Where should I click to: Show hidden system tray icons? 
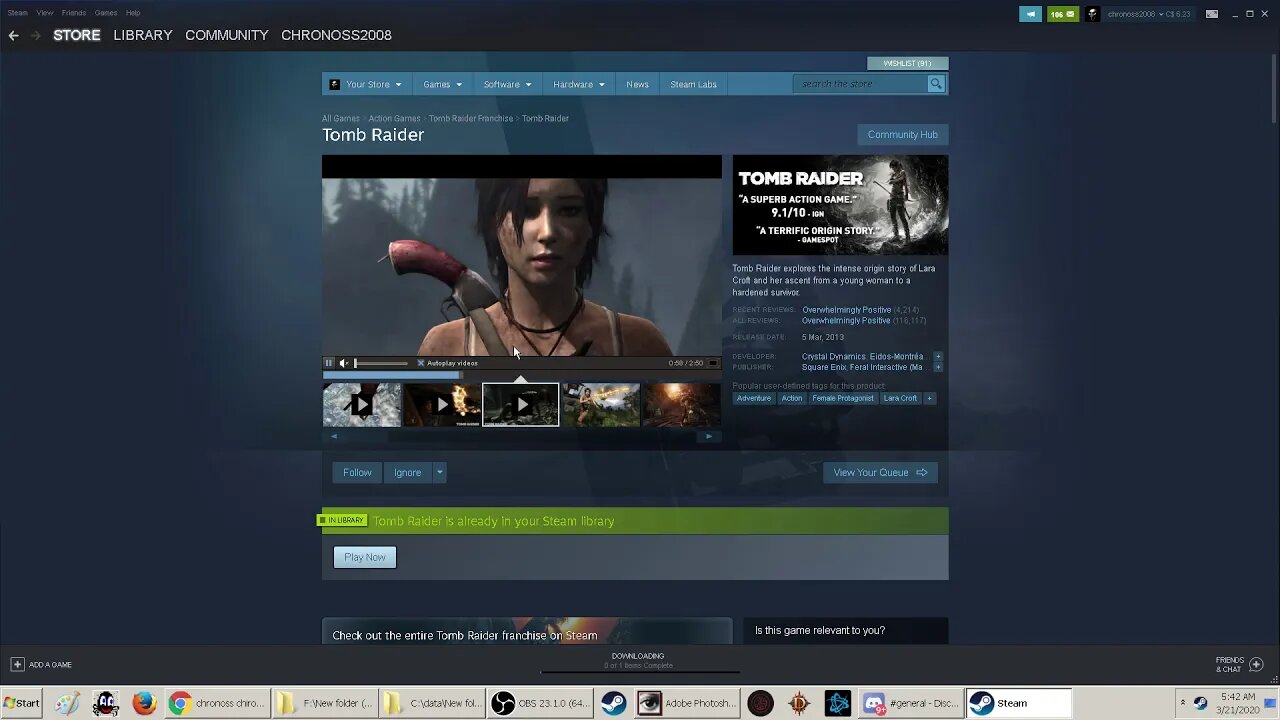tap(1182, 703)
